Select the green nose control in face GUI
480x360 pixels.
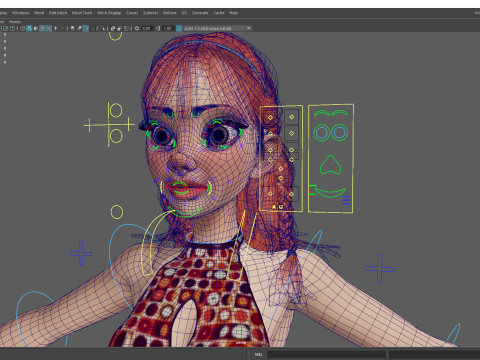330,164
